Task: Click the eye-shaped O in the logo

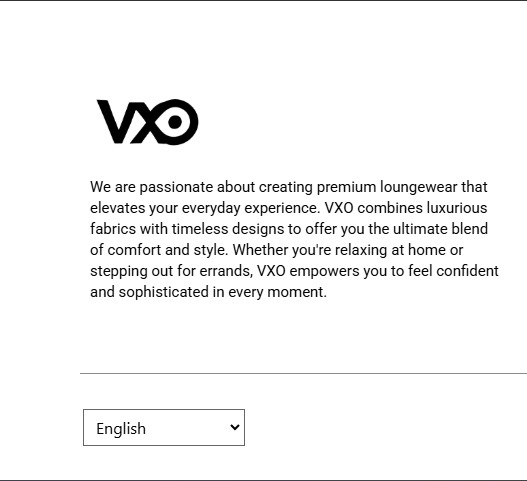Action: coord(175,122)
